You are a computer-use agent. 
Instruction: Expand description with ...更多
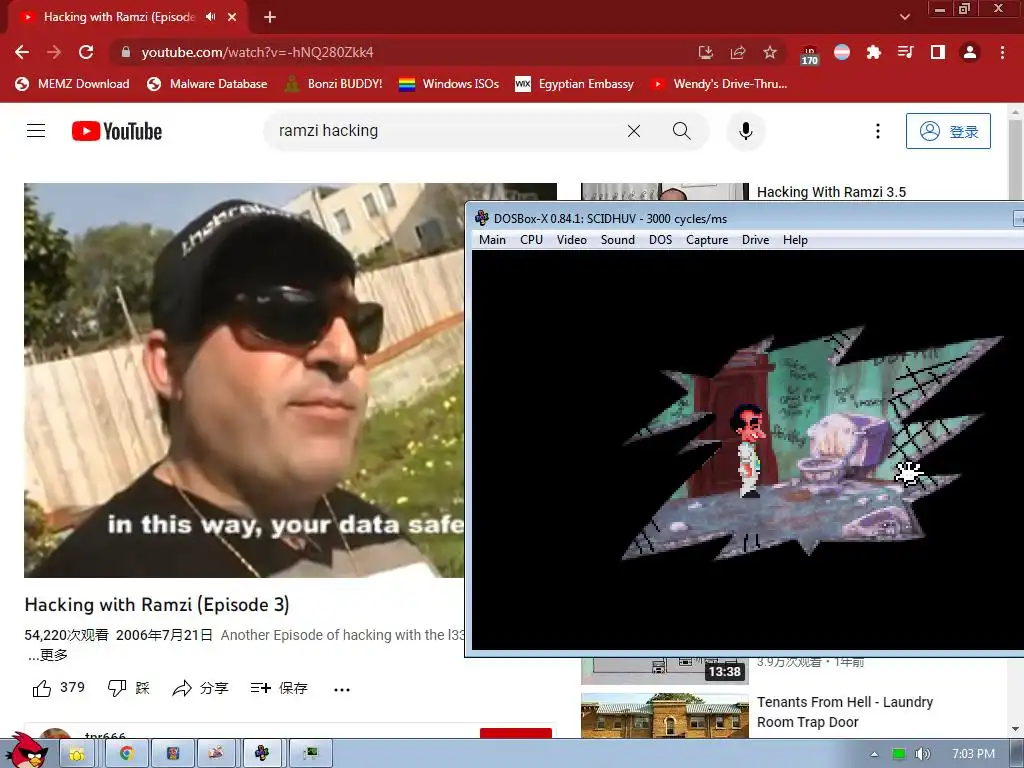tap(48, 655)
